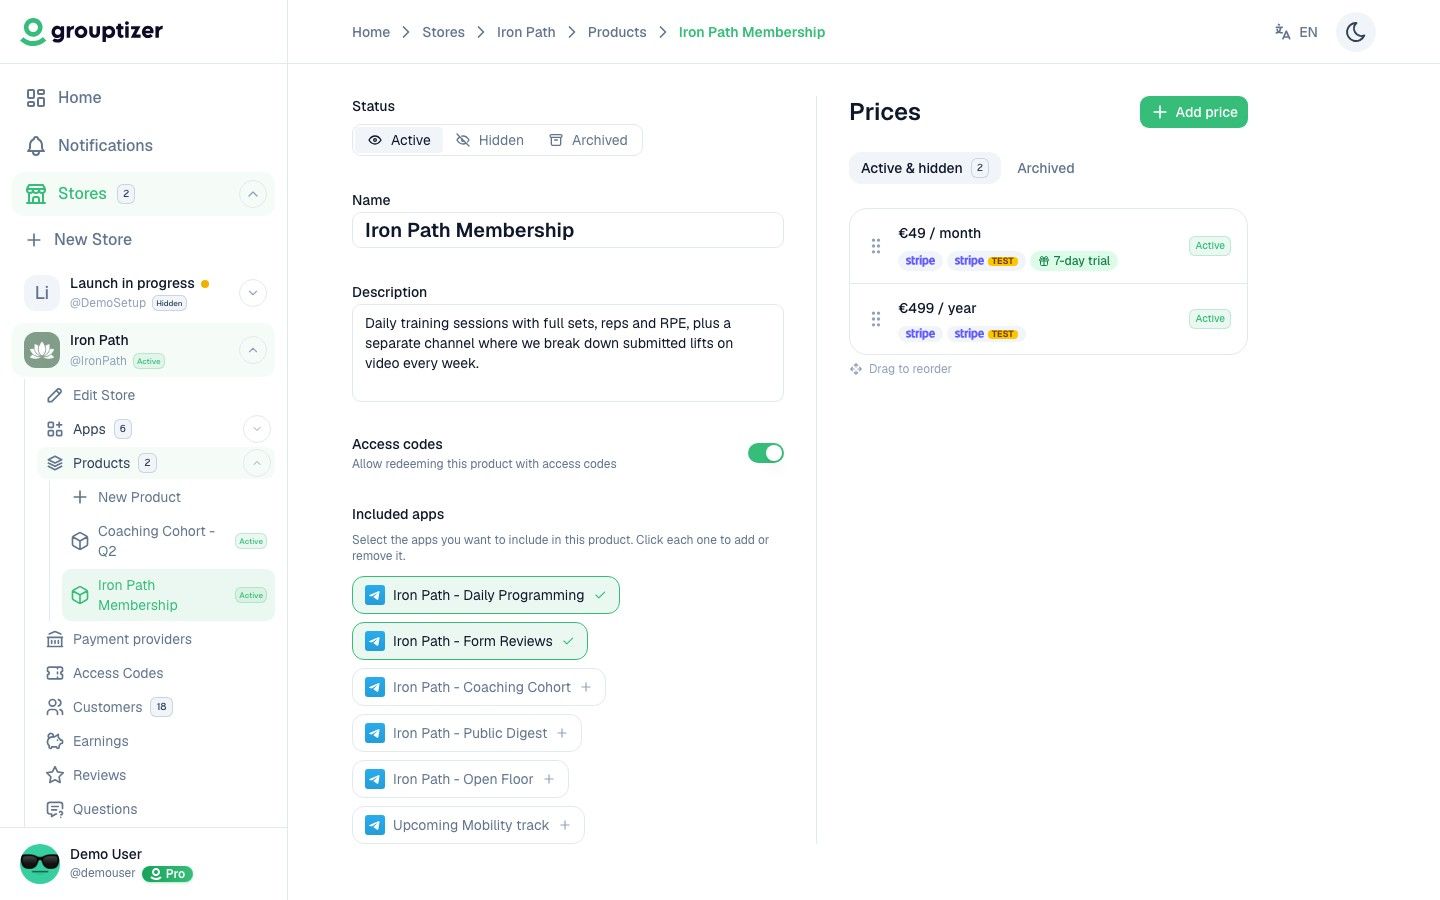Image resolution: width=1440 pixels, height=900 pixels.
Task: Set status to Hidden
Action: pyautogui.click(x=490, y=140)
